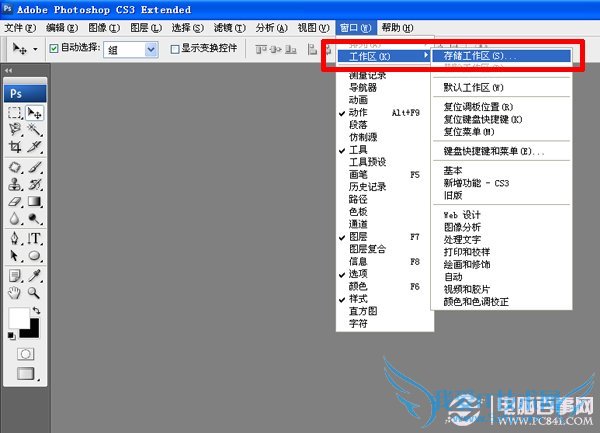Image resolution: width=600 pixels, height=433 pixels.
Task: Enable 显示变换控件 checkbox
Action: pyautogui.click(x=175, y=49)
